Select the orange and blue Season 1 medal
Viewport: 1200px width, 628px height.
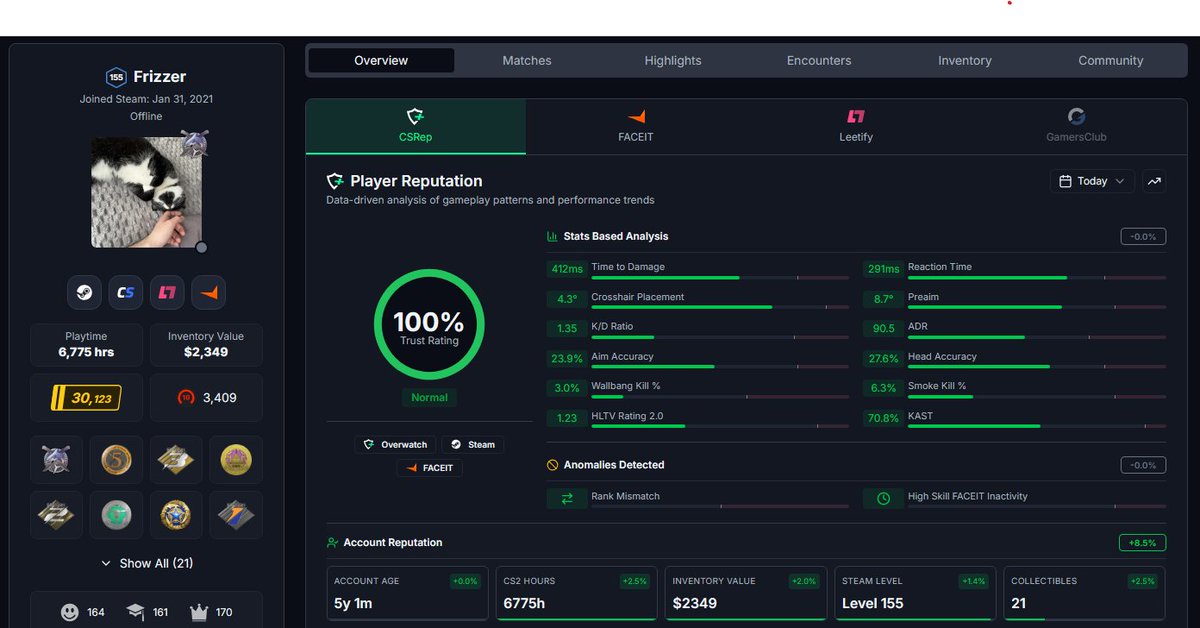tap(236, 515)
